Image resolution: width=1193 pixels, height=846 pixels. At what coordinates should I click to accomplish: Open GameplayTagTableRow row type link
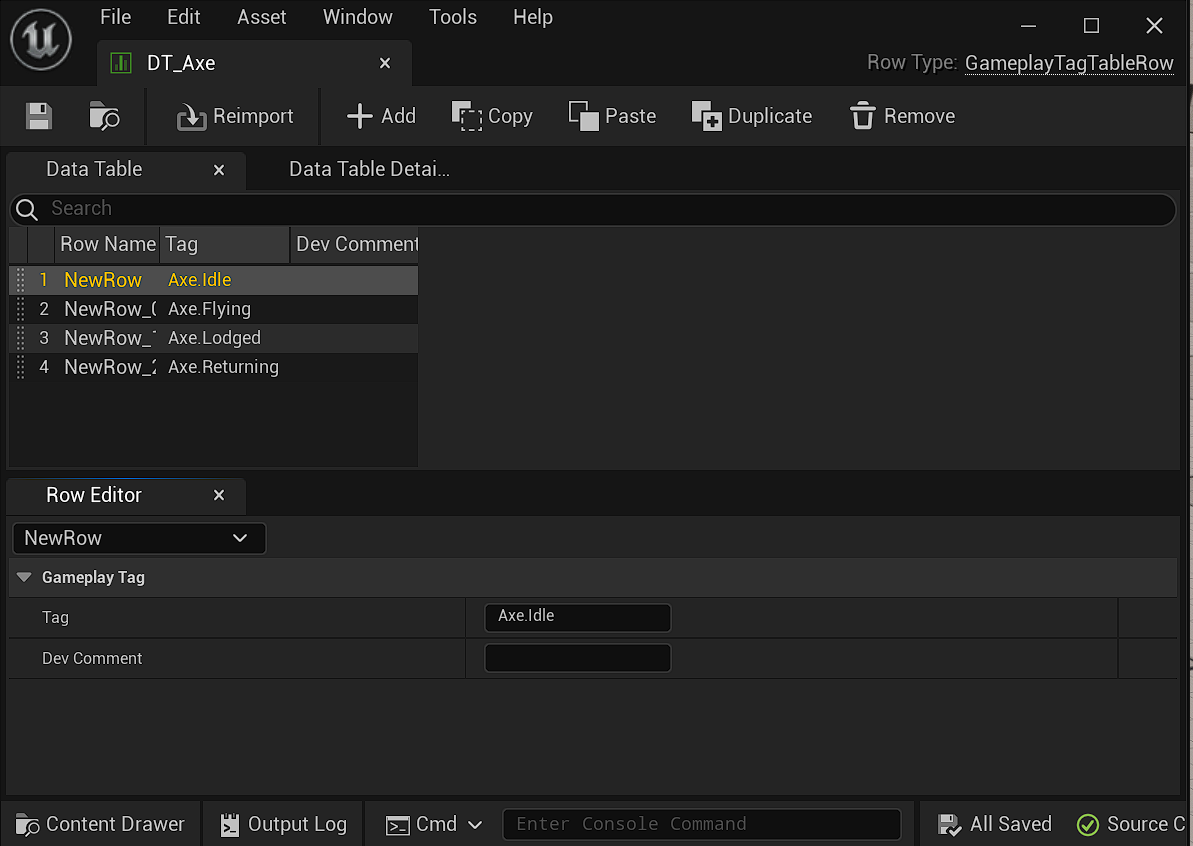coord(1069,63)
